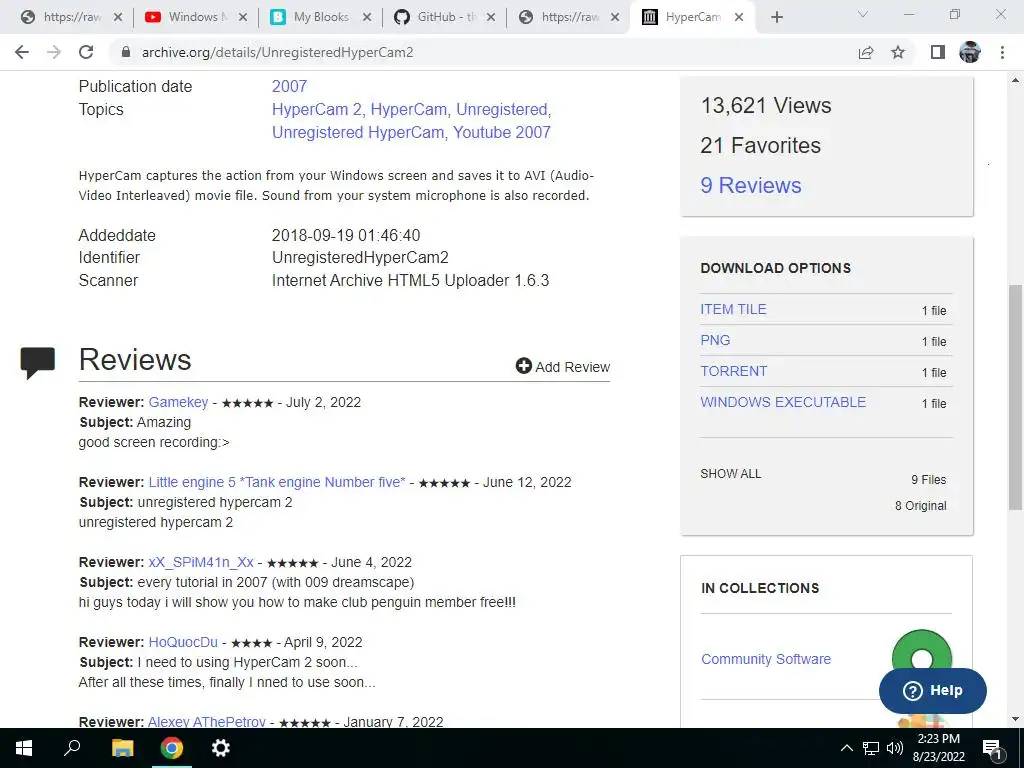Viewport: 1024px width, 768px height.
Task: Open reviewer Alexey AThePetrov profile
Action: click(x=206, y=722)
